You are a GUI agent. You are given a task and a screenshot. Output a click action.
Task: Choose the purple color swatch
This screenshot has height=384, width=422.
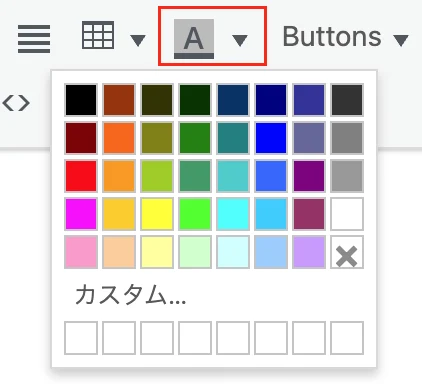coord(309,176)
